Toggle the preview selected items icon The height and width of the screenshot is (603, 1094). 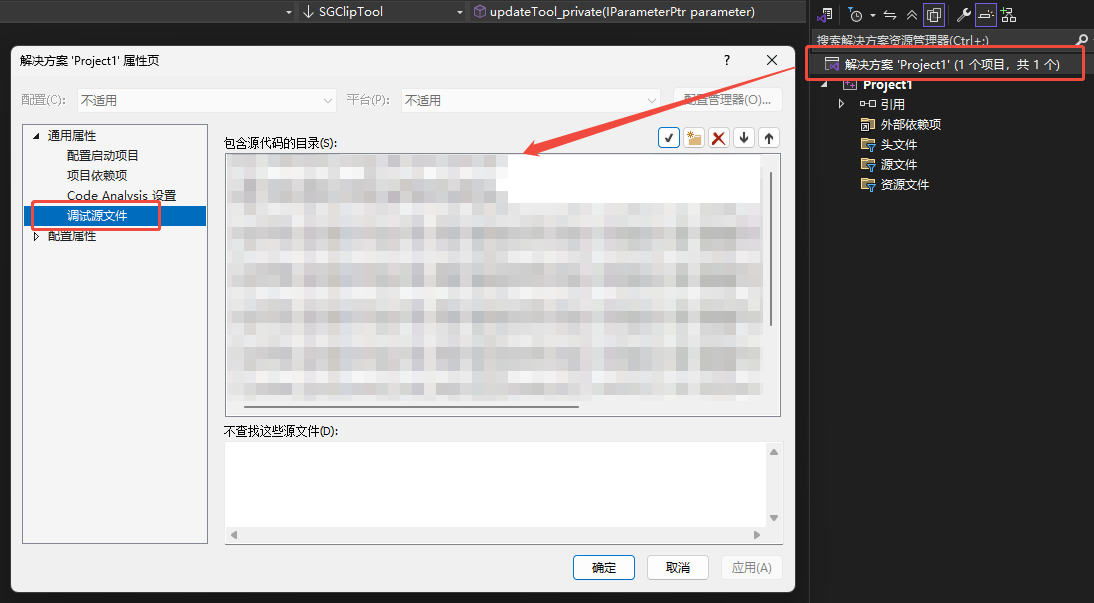985,14
